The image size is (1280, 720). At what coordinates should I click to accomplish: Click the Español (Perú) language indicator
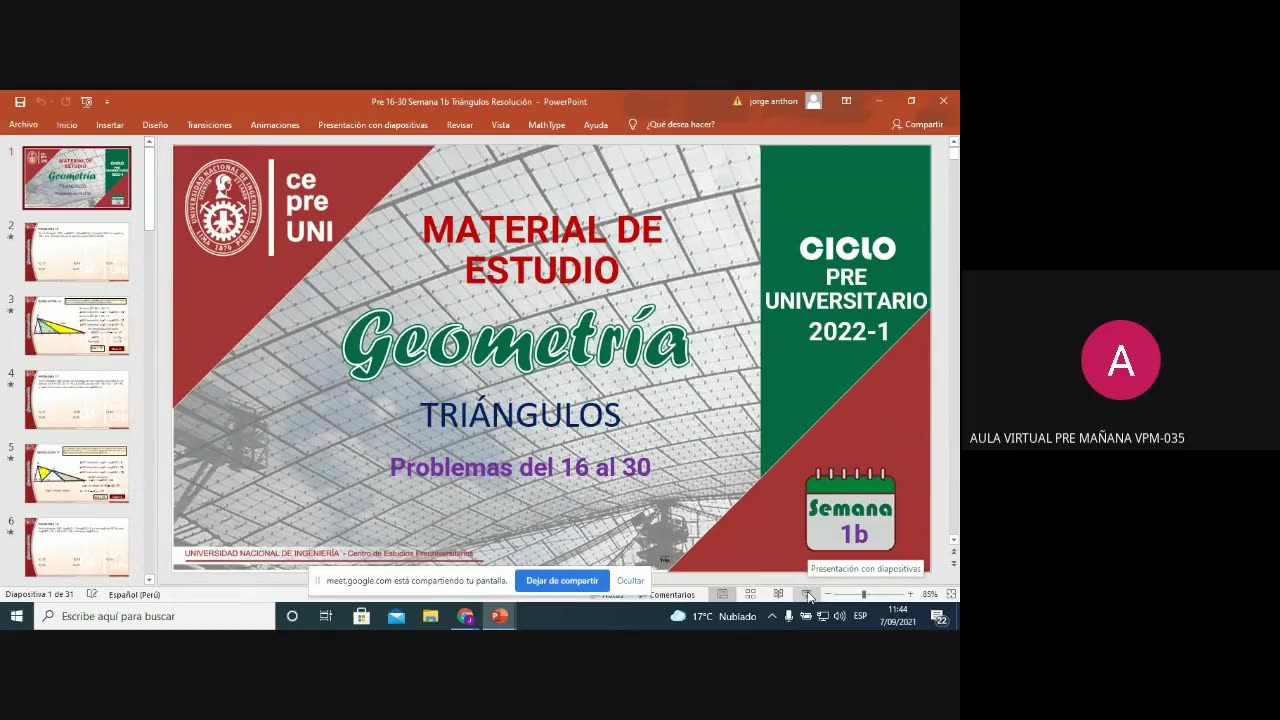pos(134,594)
